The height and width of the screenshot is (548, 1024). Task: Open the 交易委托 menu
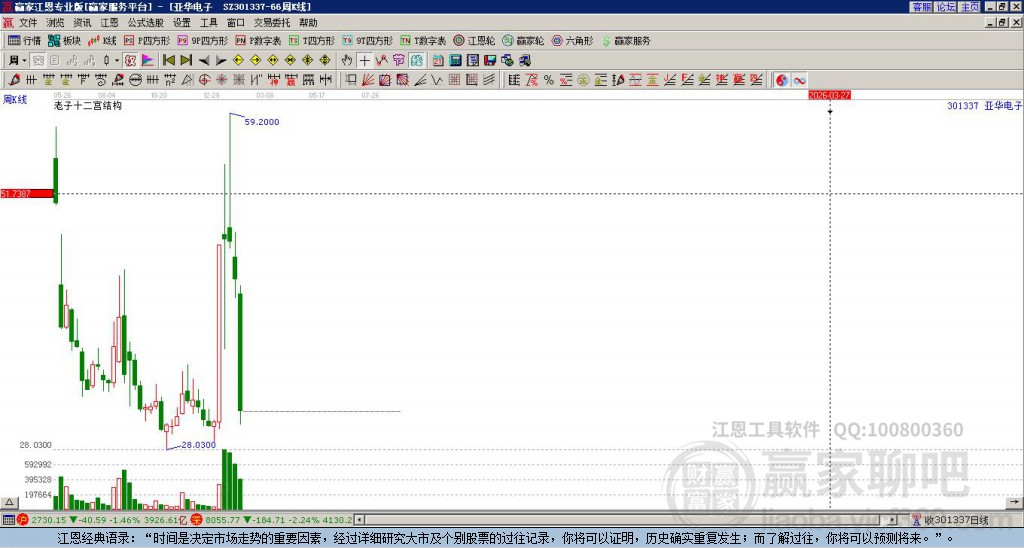pos(272,23)
